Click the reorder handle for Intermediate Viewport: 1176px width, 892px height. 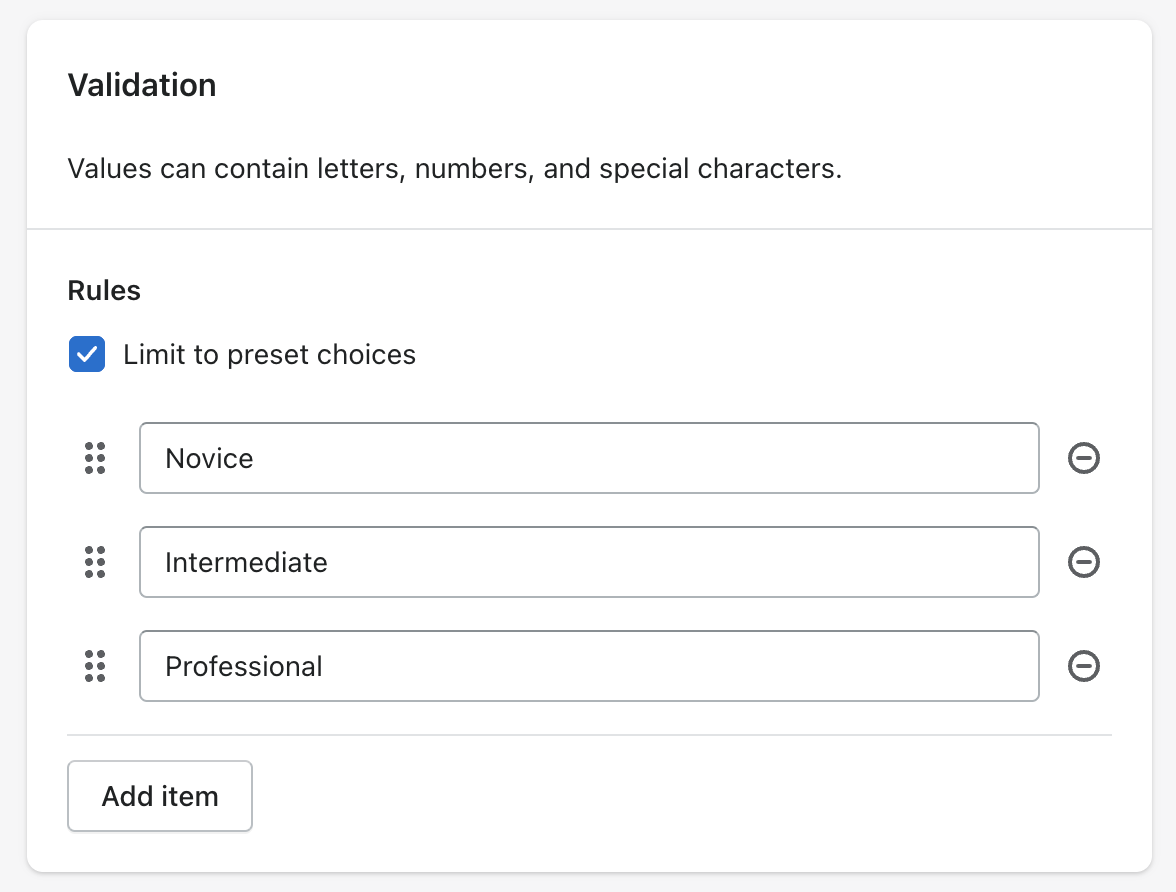pos(95,562)
